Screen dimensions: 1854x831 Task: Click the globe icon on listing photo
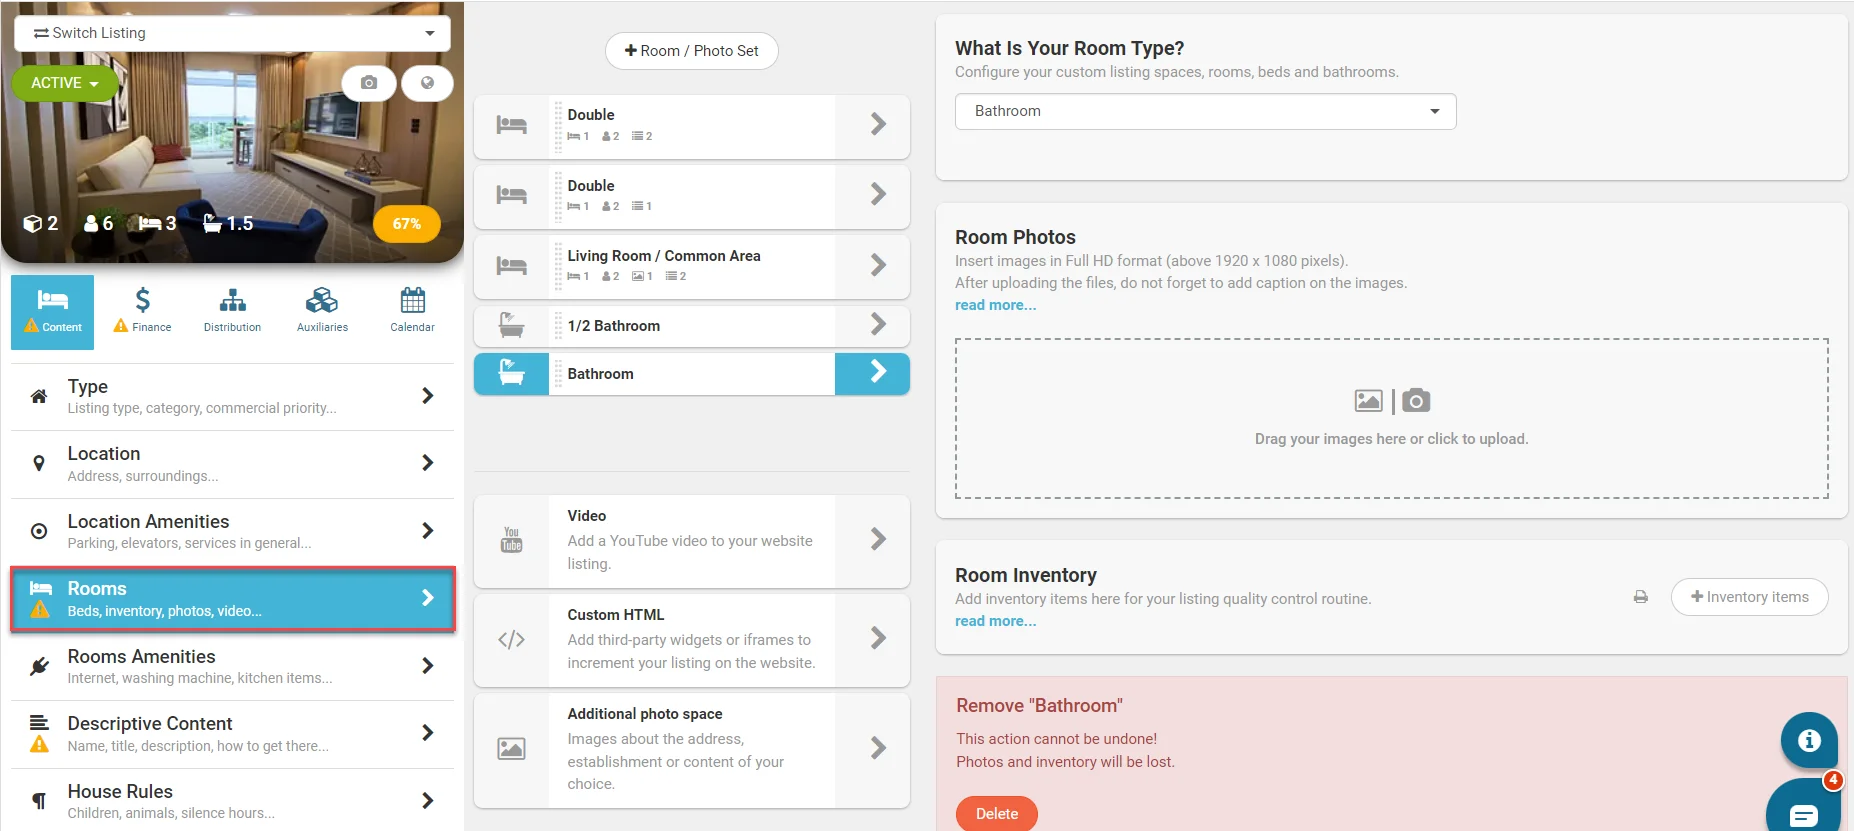point(427,83)
